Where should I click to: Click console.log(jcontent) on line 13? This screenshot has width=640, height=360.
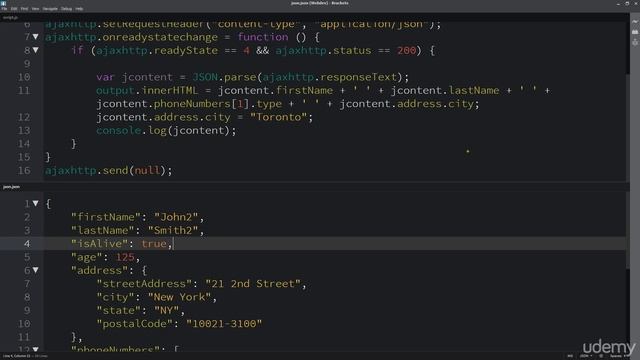click(166, 131)
